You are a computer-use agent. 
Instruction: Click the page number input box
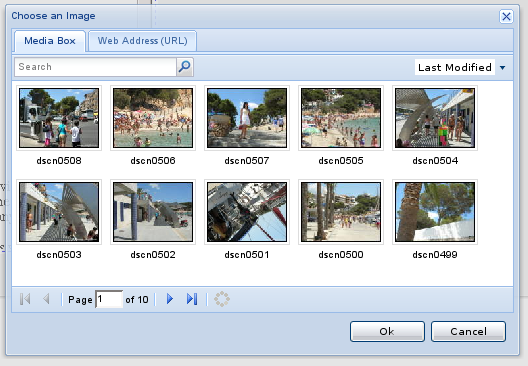[x=109, y=299]
